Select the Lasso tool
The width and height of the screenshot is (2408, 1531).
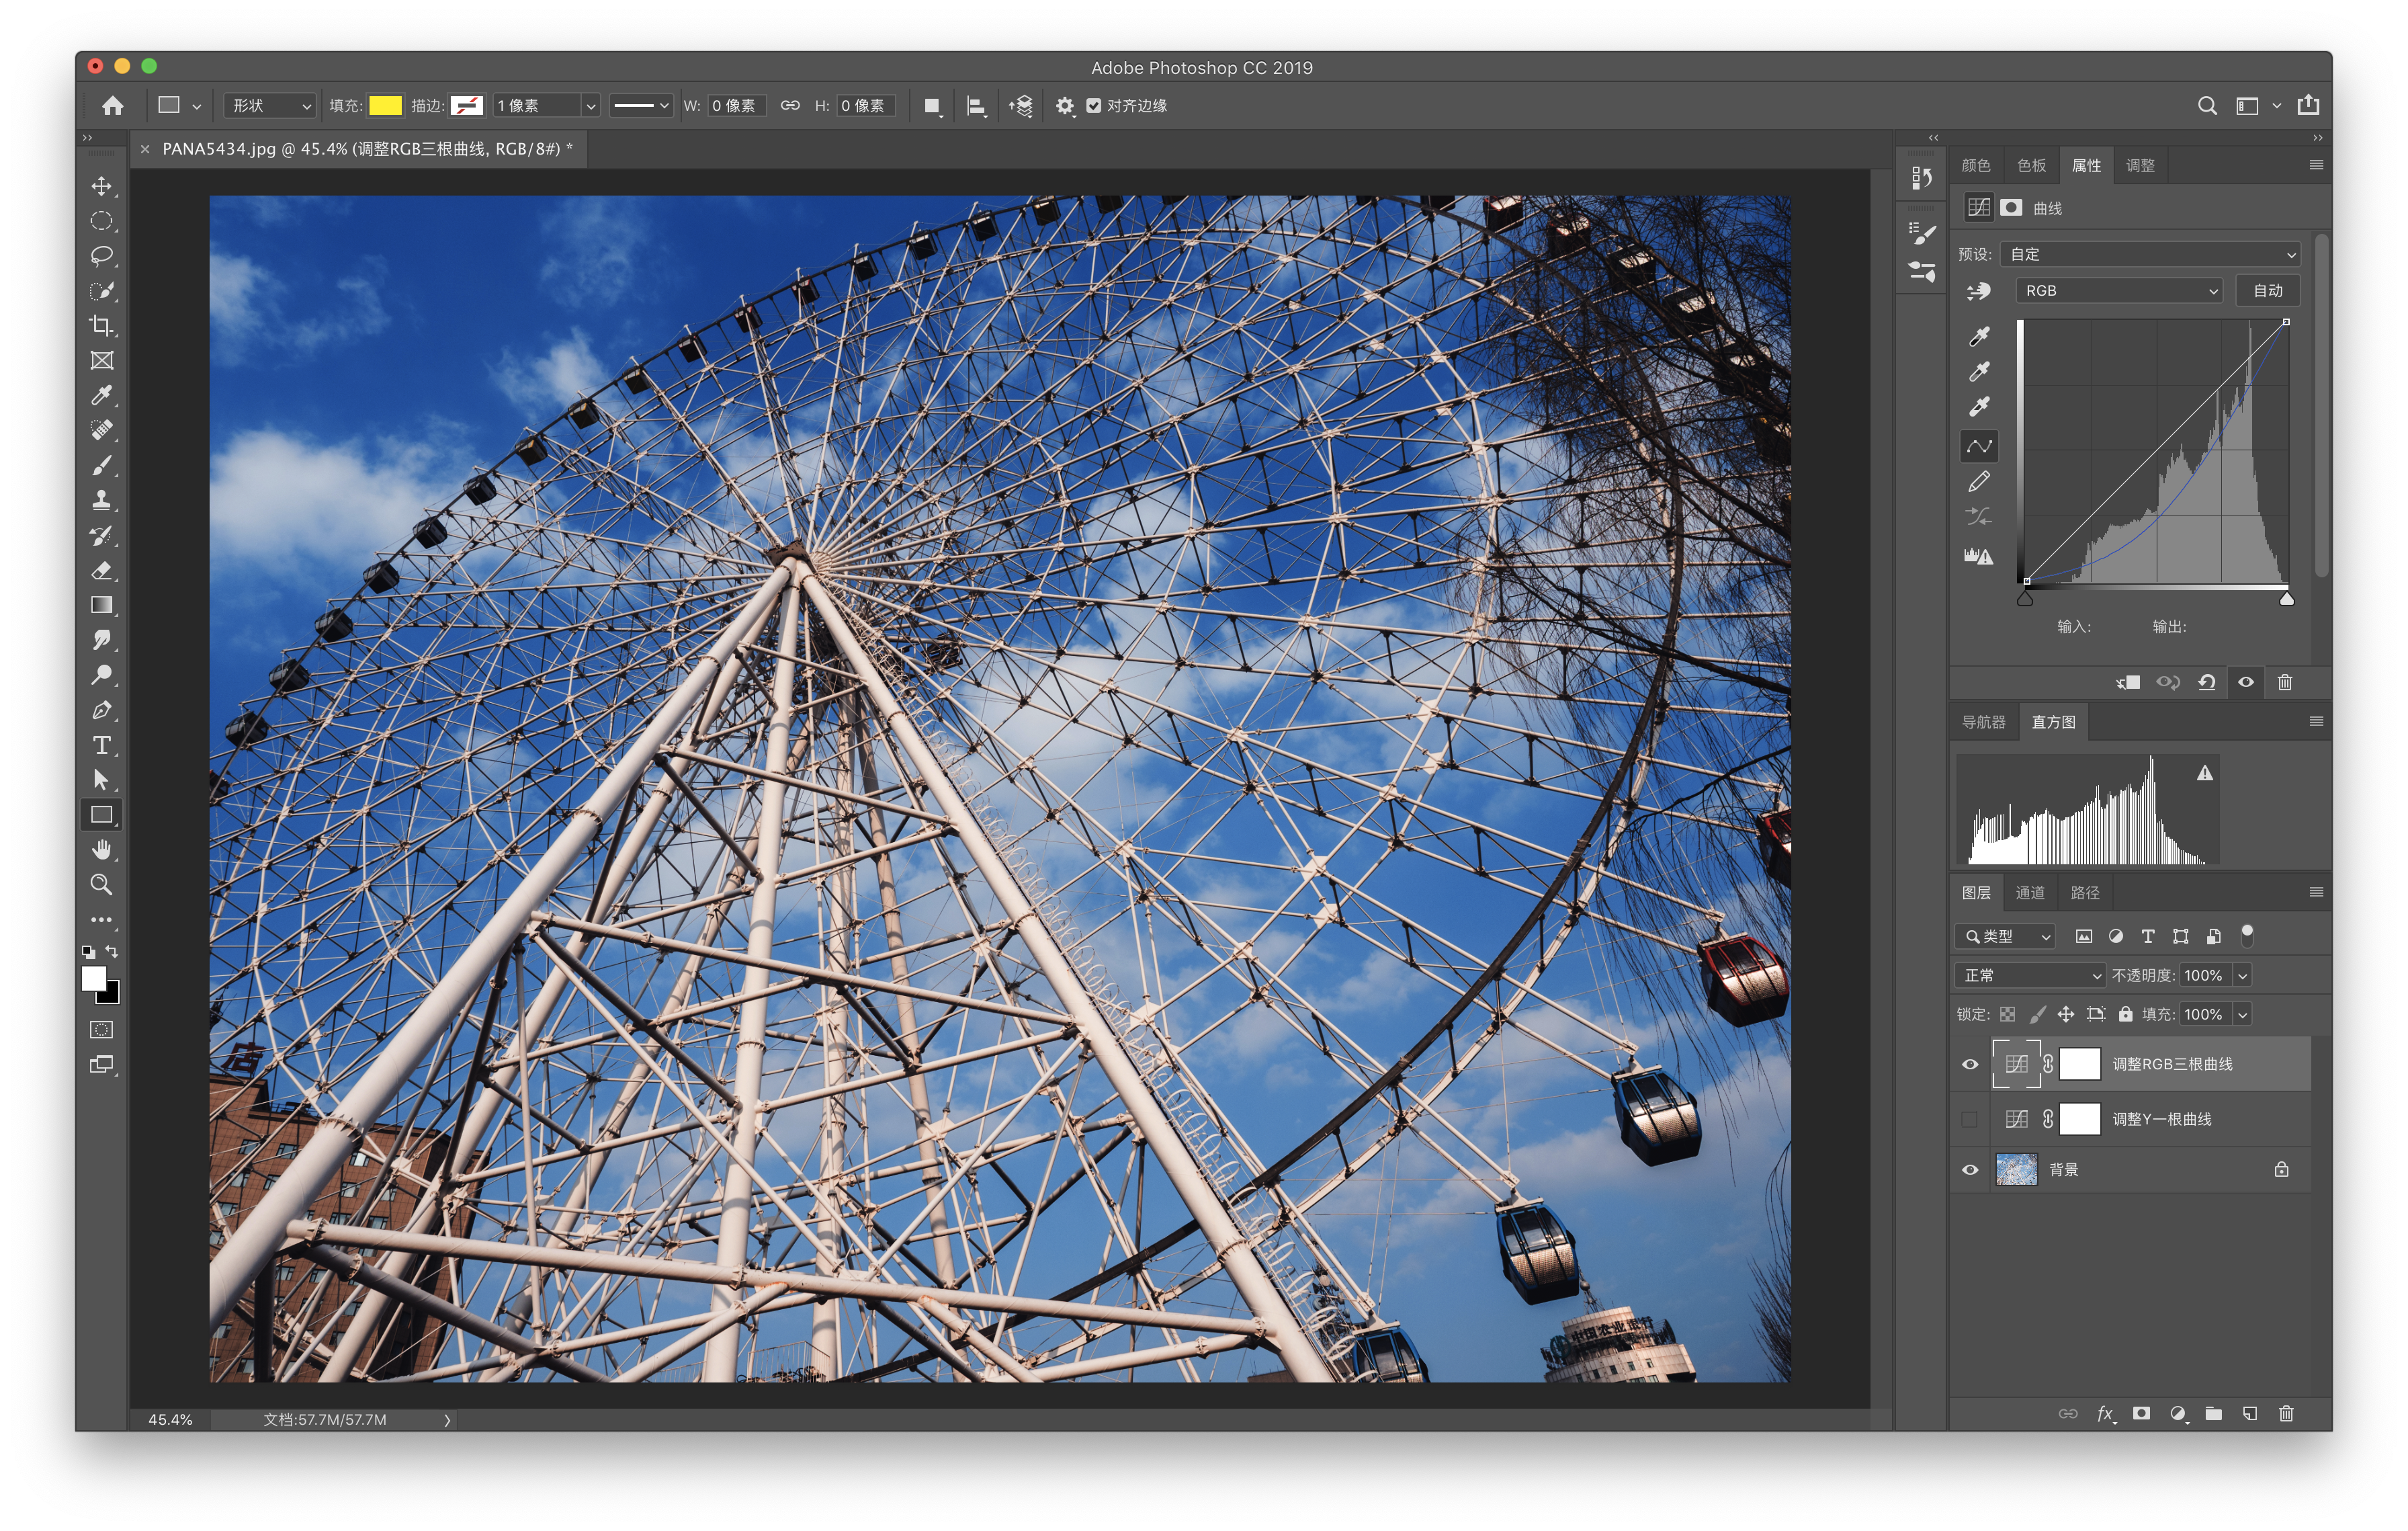pyautogui.click(x=101, y=256)
